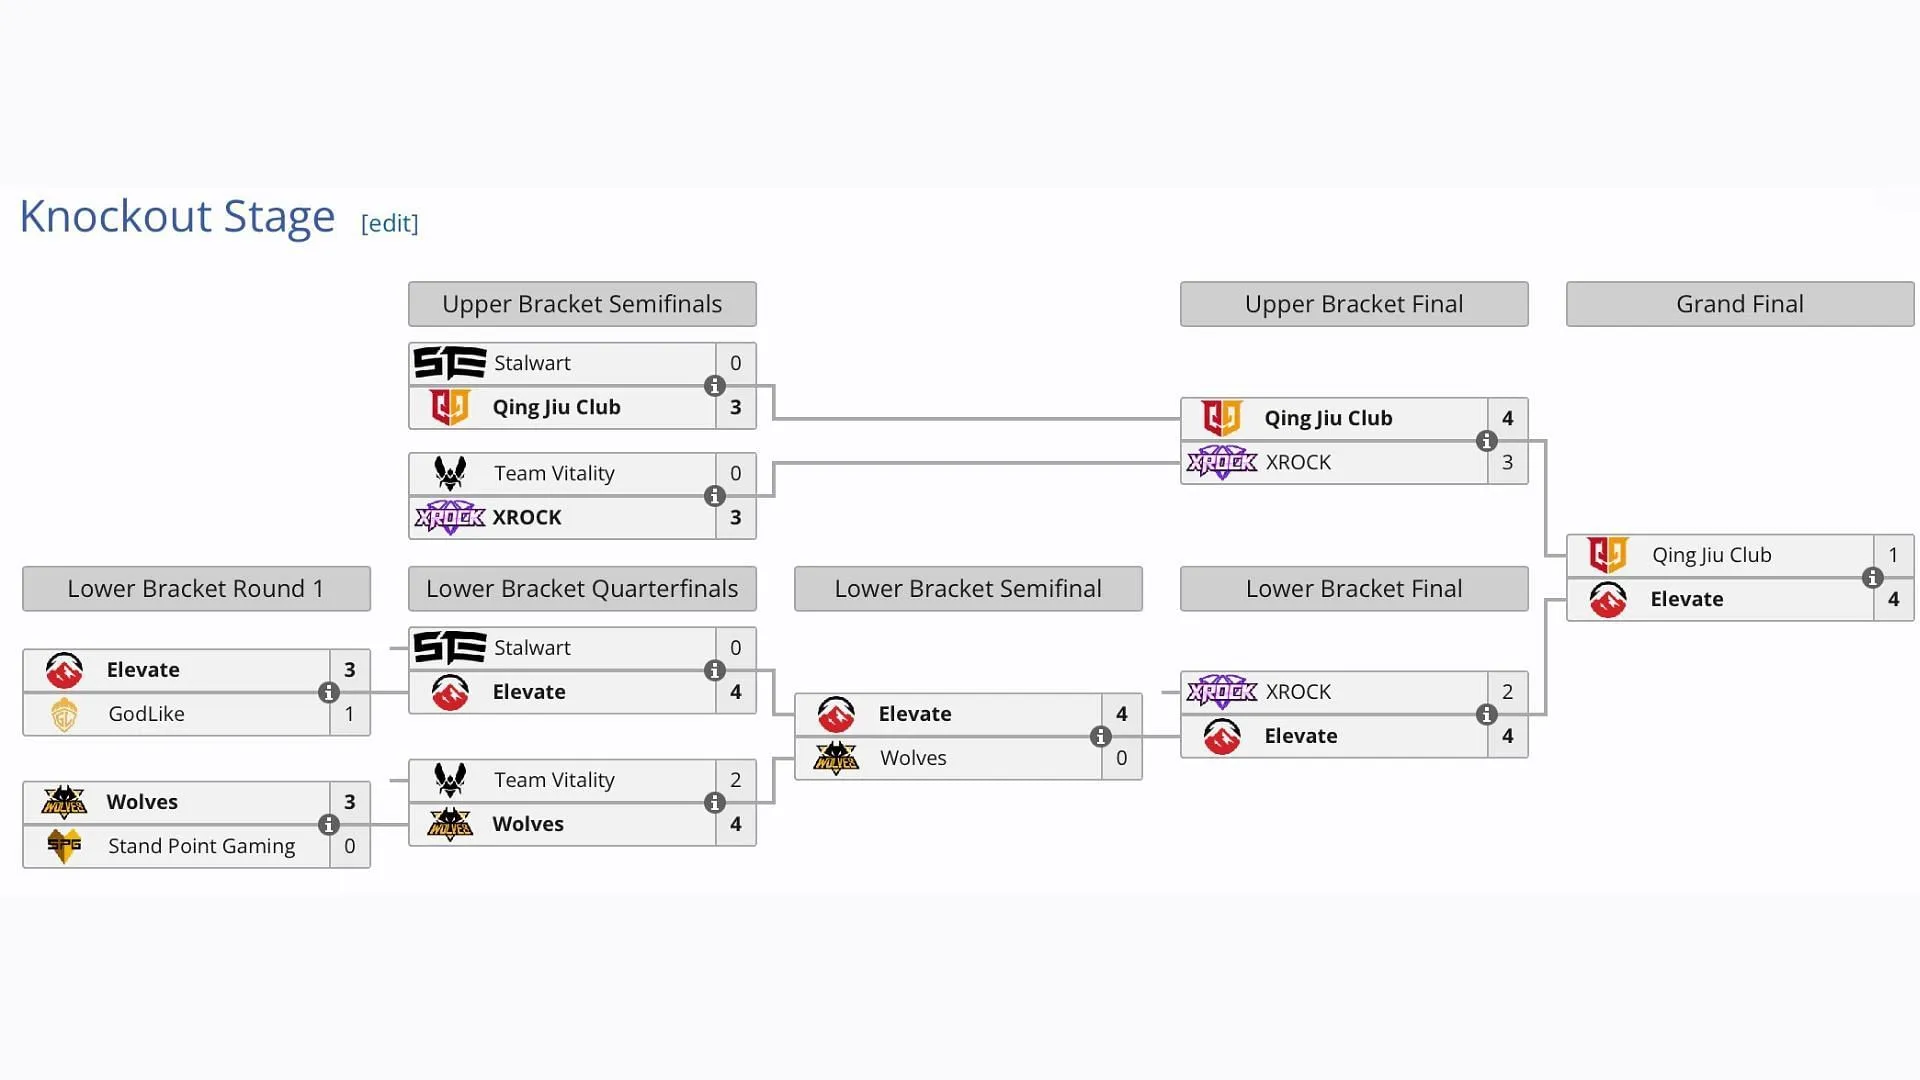
Task: Click the GodLike team icon in Lower Bracket Round 1
Action: click(x=67, y=712)
